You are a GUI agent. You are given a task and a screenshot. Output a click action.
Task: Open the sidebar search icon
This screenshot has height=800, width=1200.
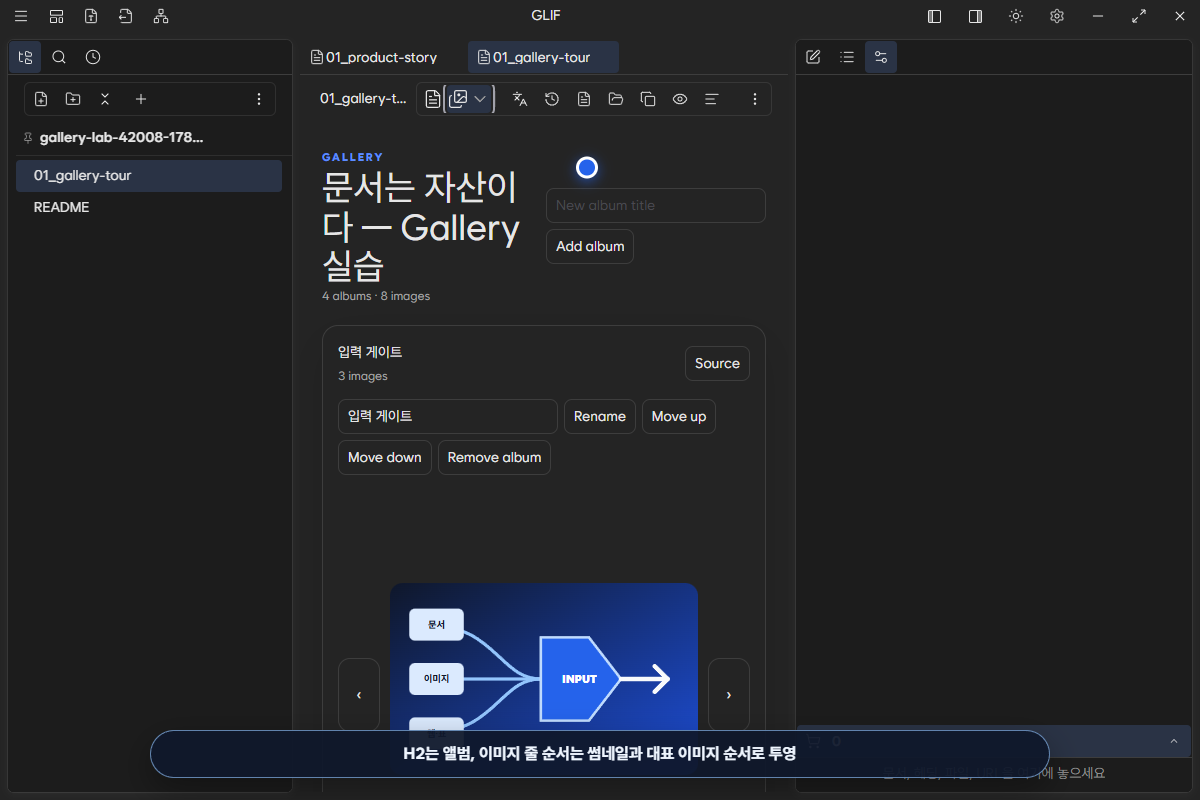pyautogui.click(x=59, y=57)
